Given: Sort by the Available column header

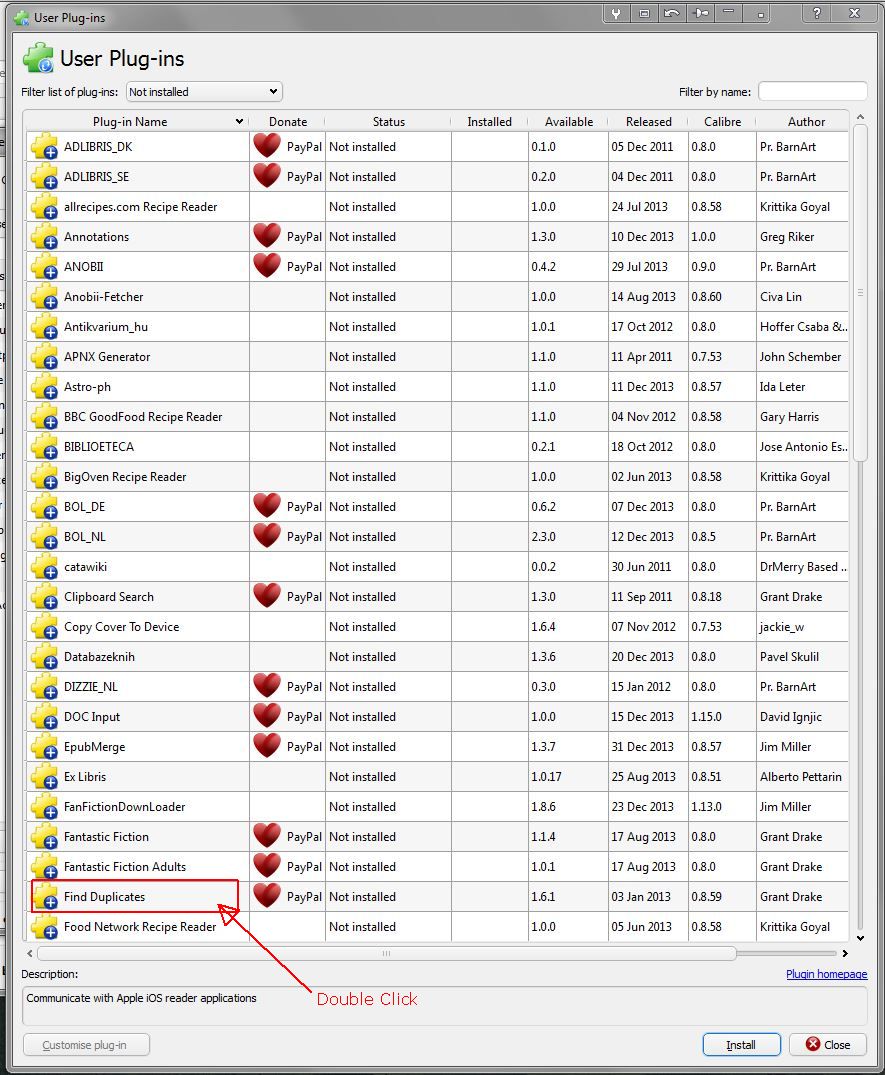Looking at the screenshot, I should [568, 122].
